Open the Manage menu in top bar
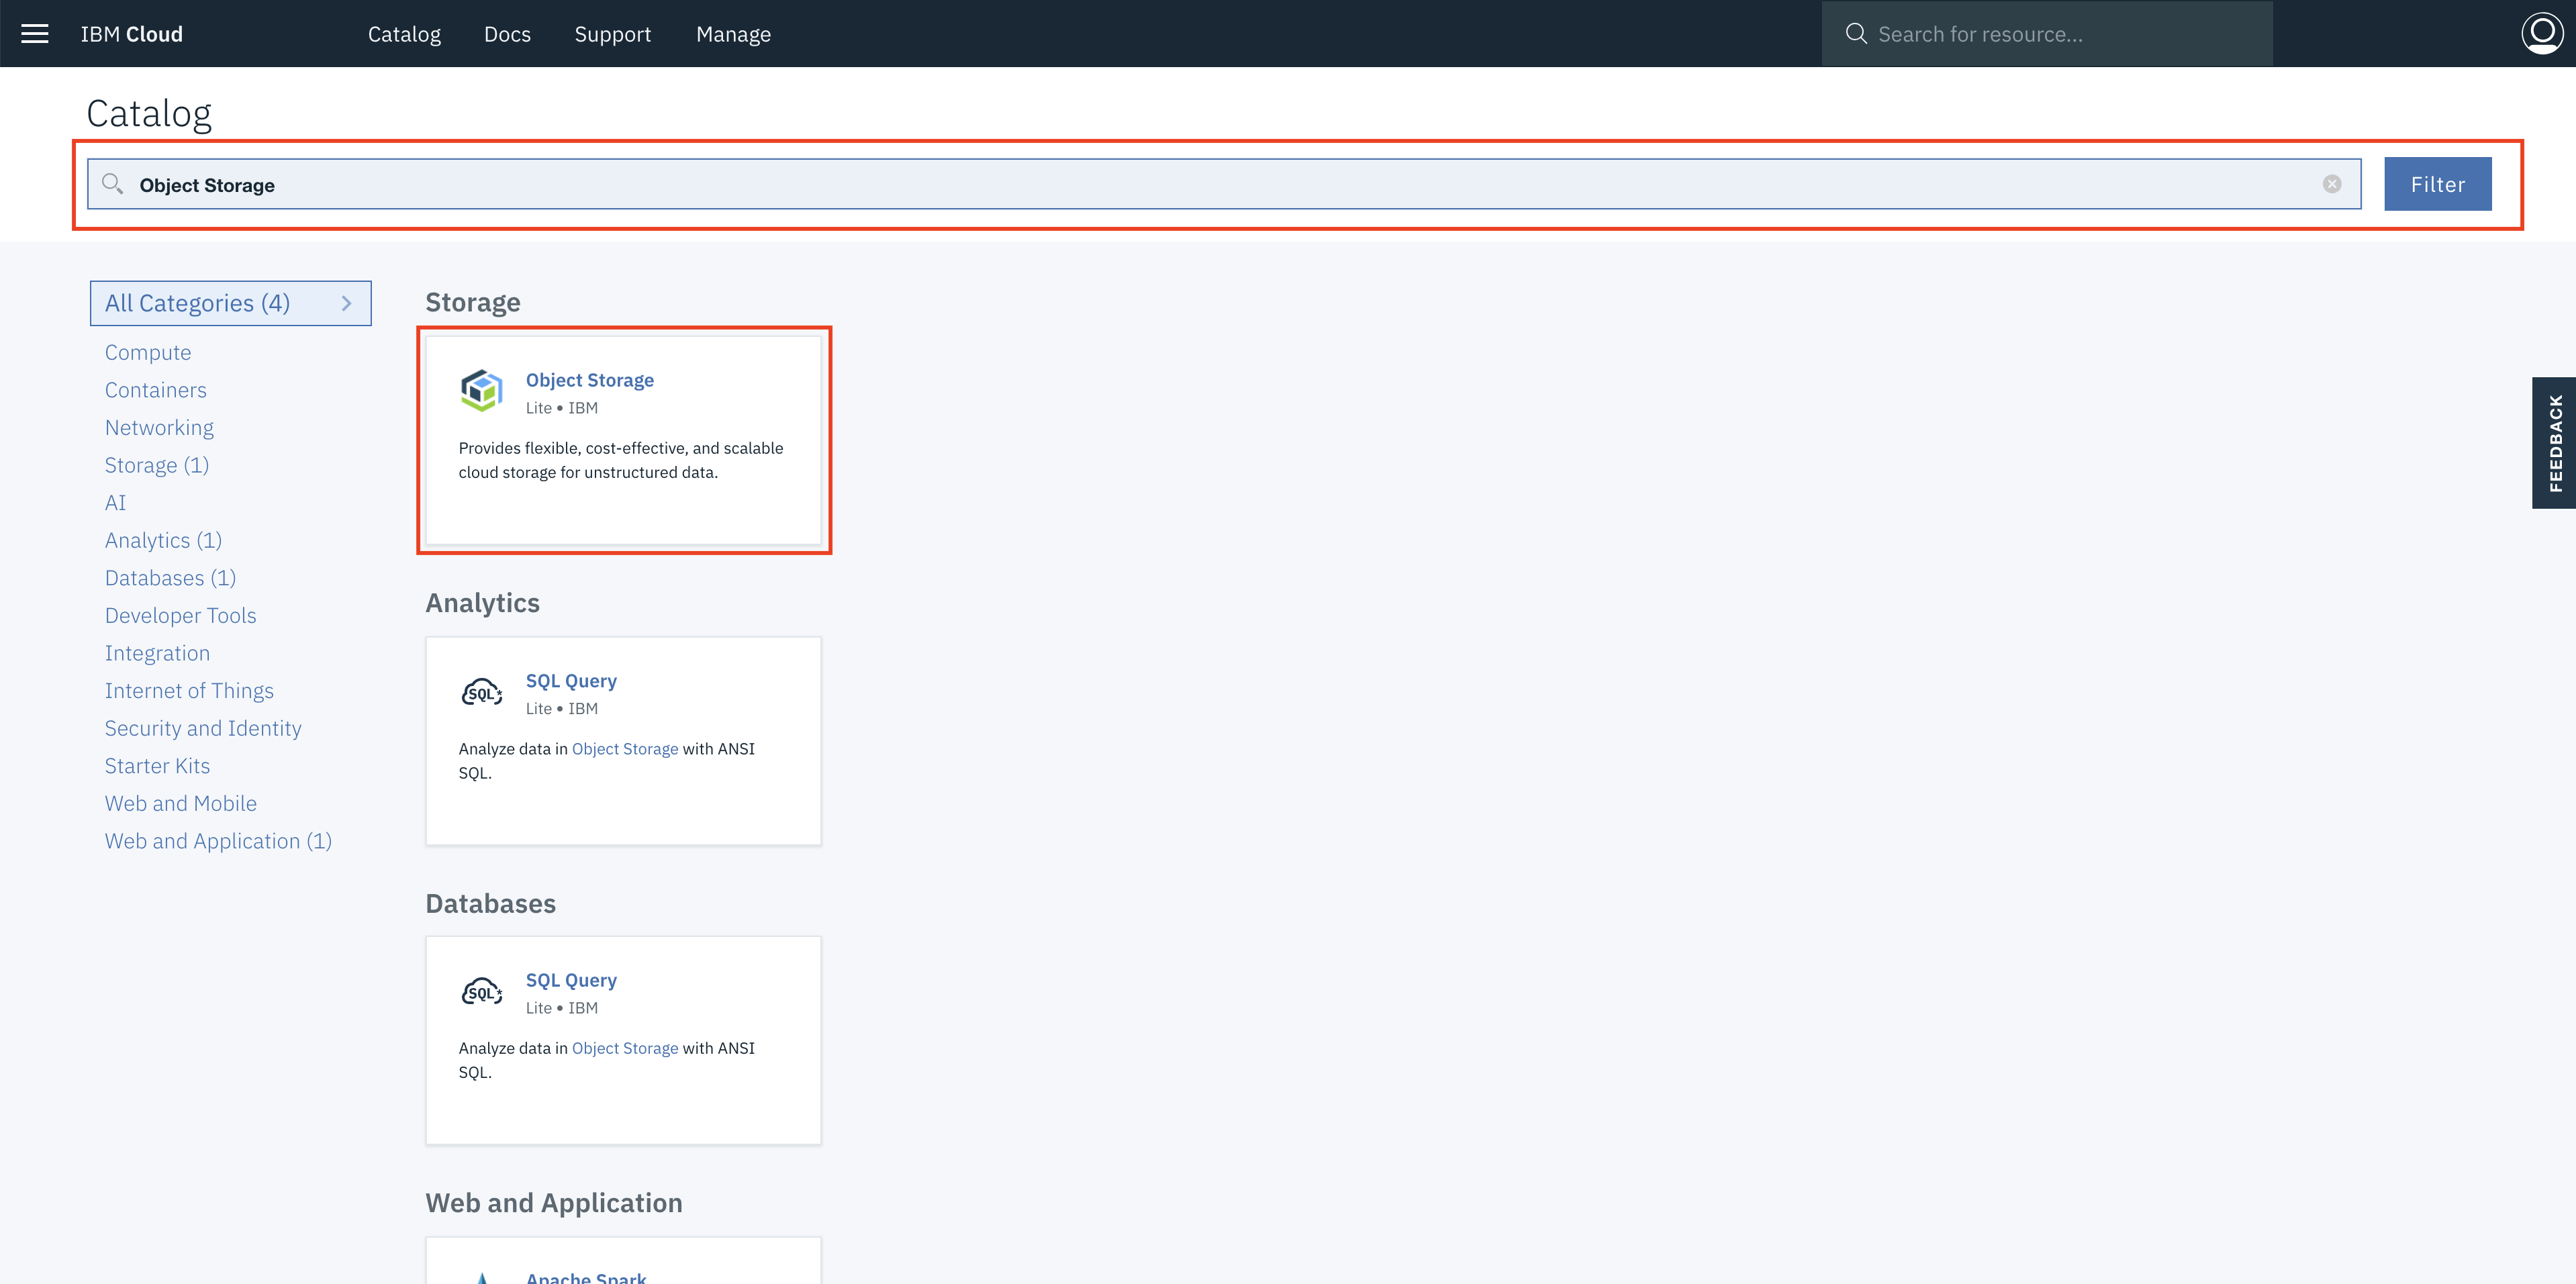The width and height of the screenshot is (2576, 1284). 733,34
